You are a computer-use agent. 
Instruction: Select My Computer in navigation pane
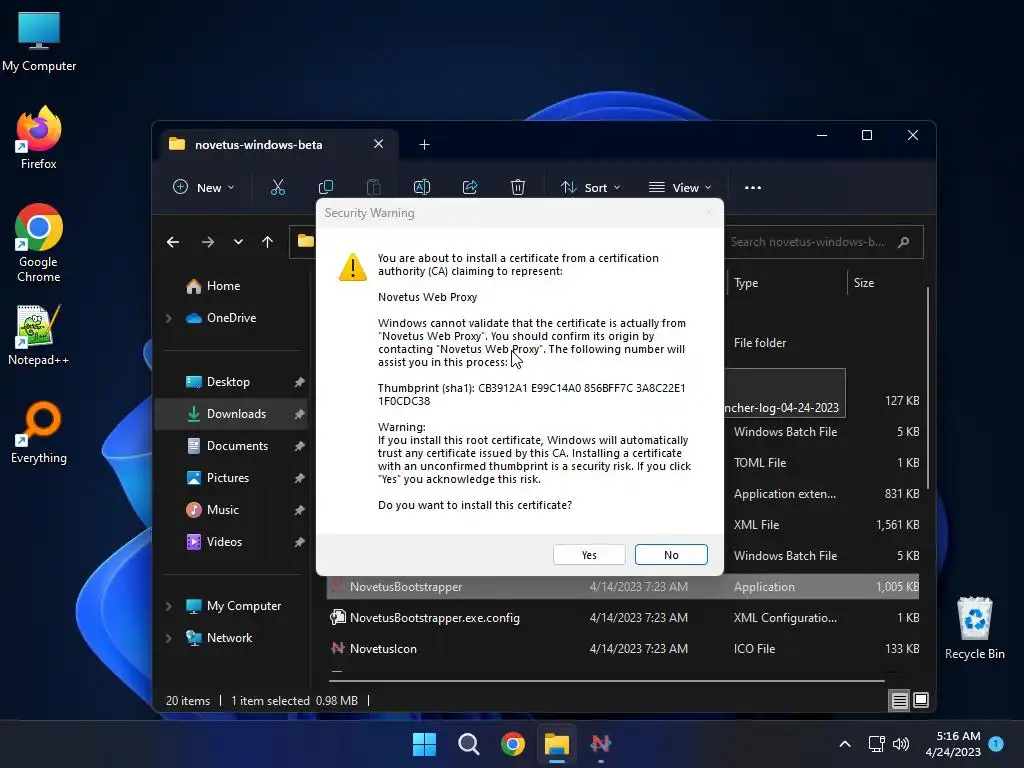[x=244, y=606]
